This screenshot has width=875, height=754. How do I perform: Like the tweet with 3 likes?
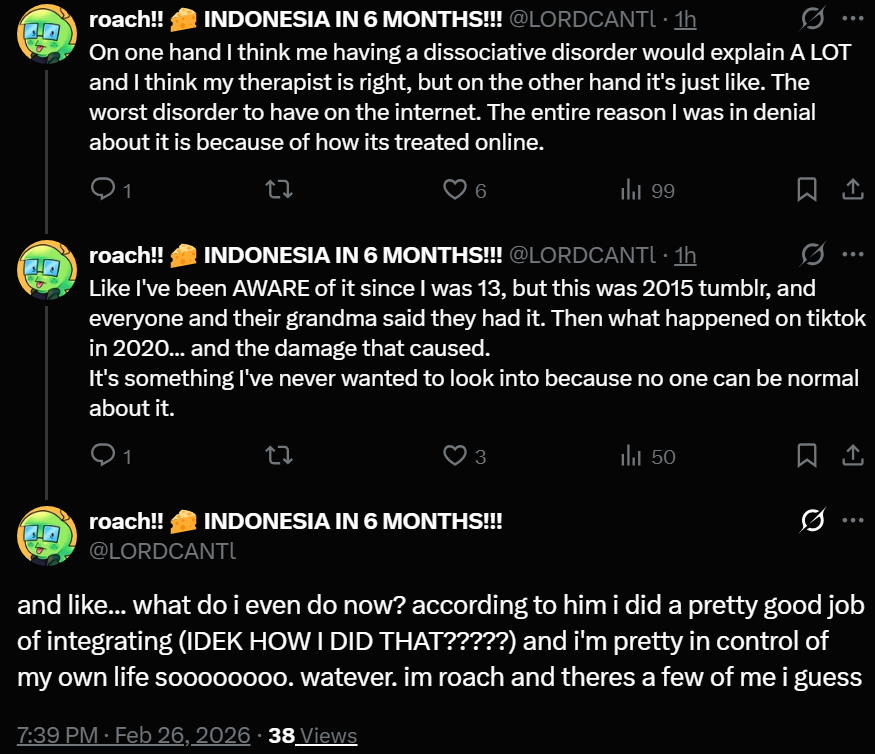click(455, 456)
